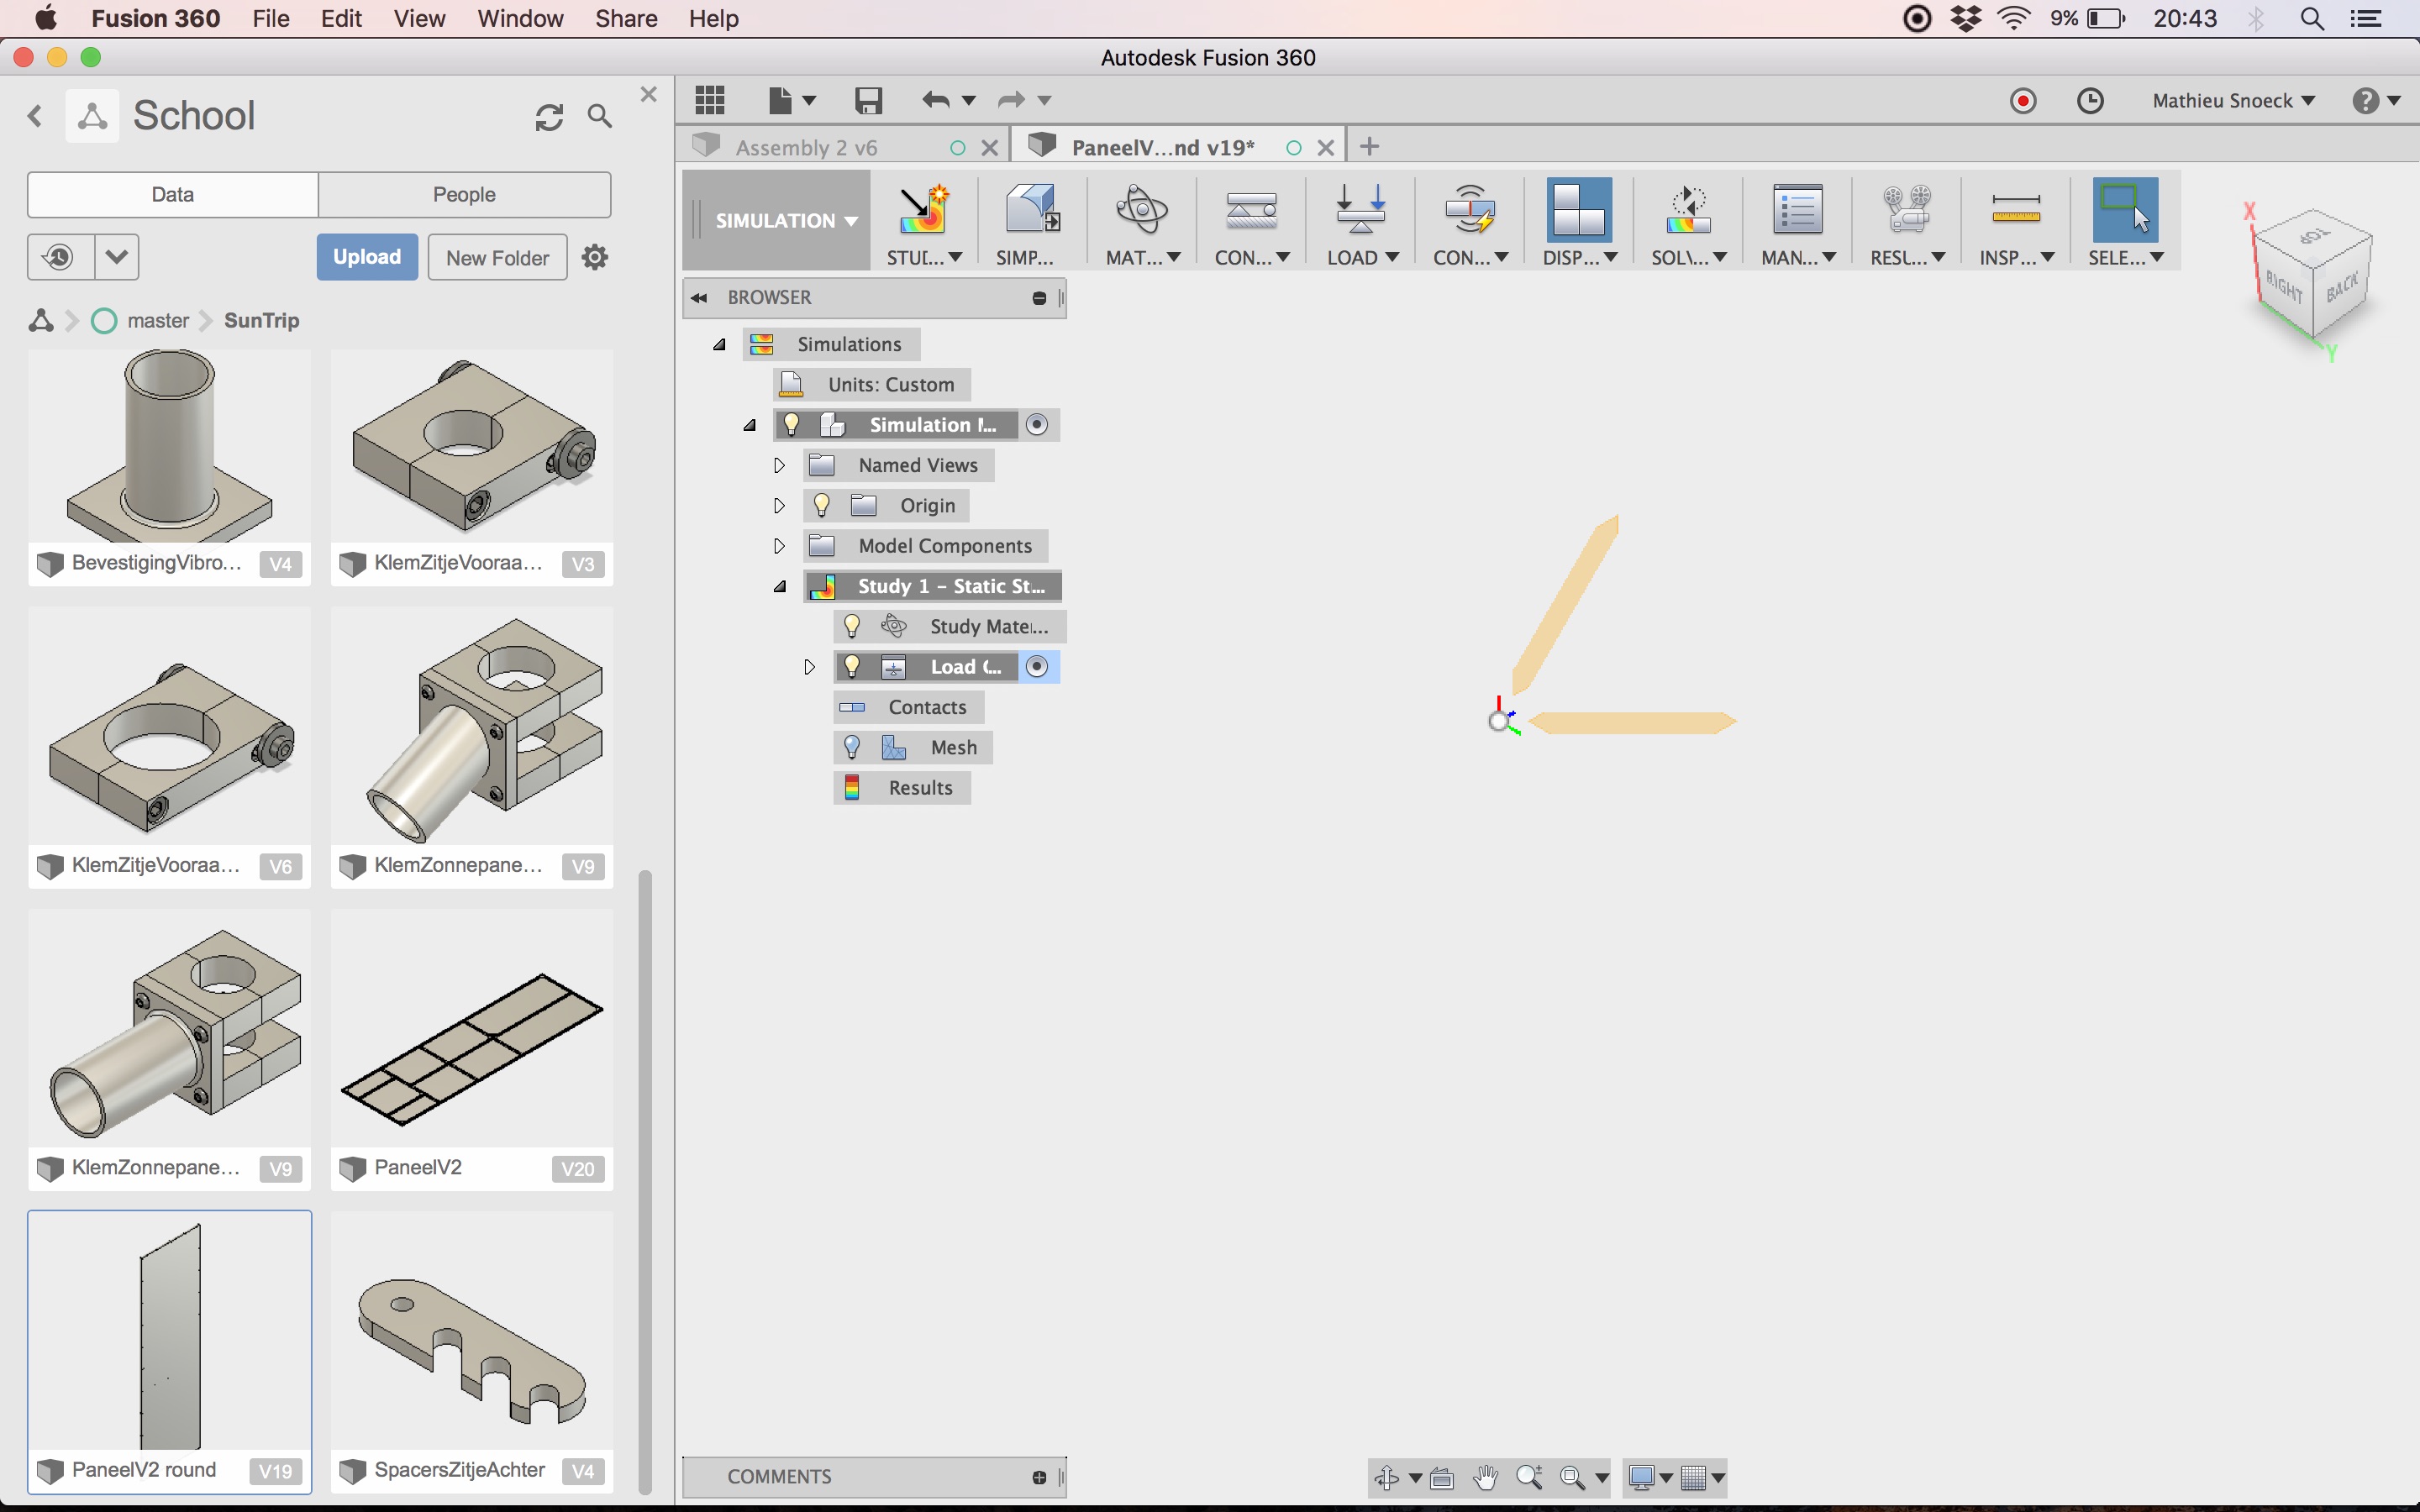
Task: Click the undo arrow
Action: coord(936,100)
